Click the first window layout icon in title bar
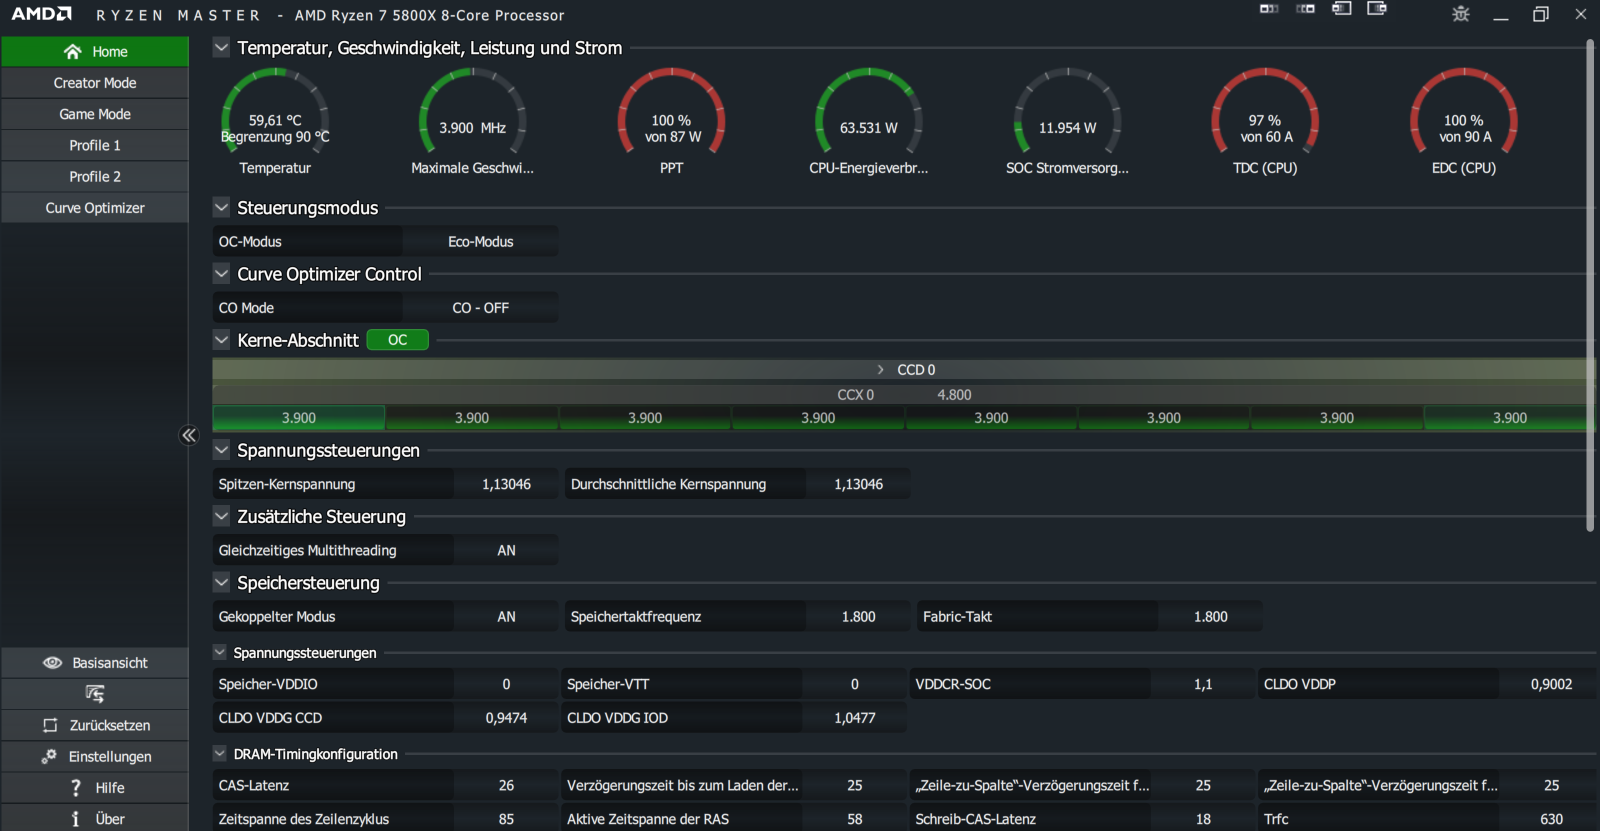The height and width of the screenshot is (831, 1600). tap(1269, 9)
